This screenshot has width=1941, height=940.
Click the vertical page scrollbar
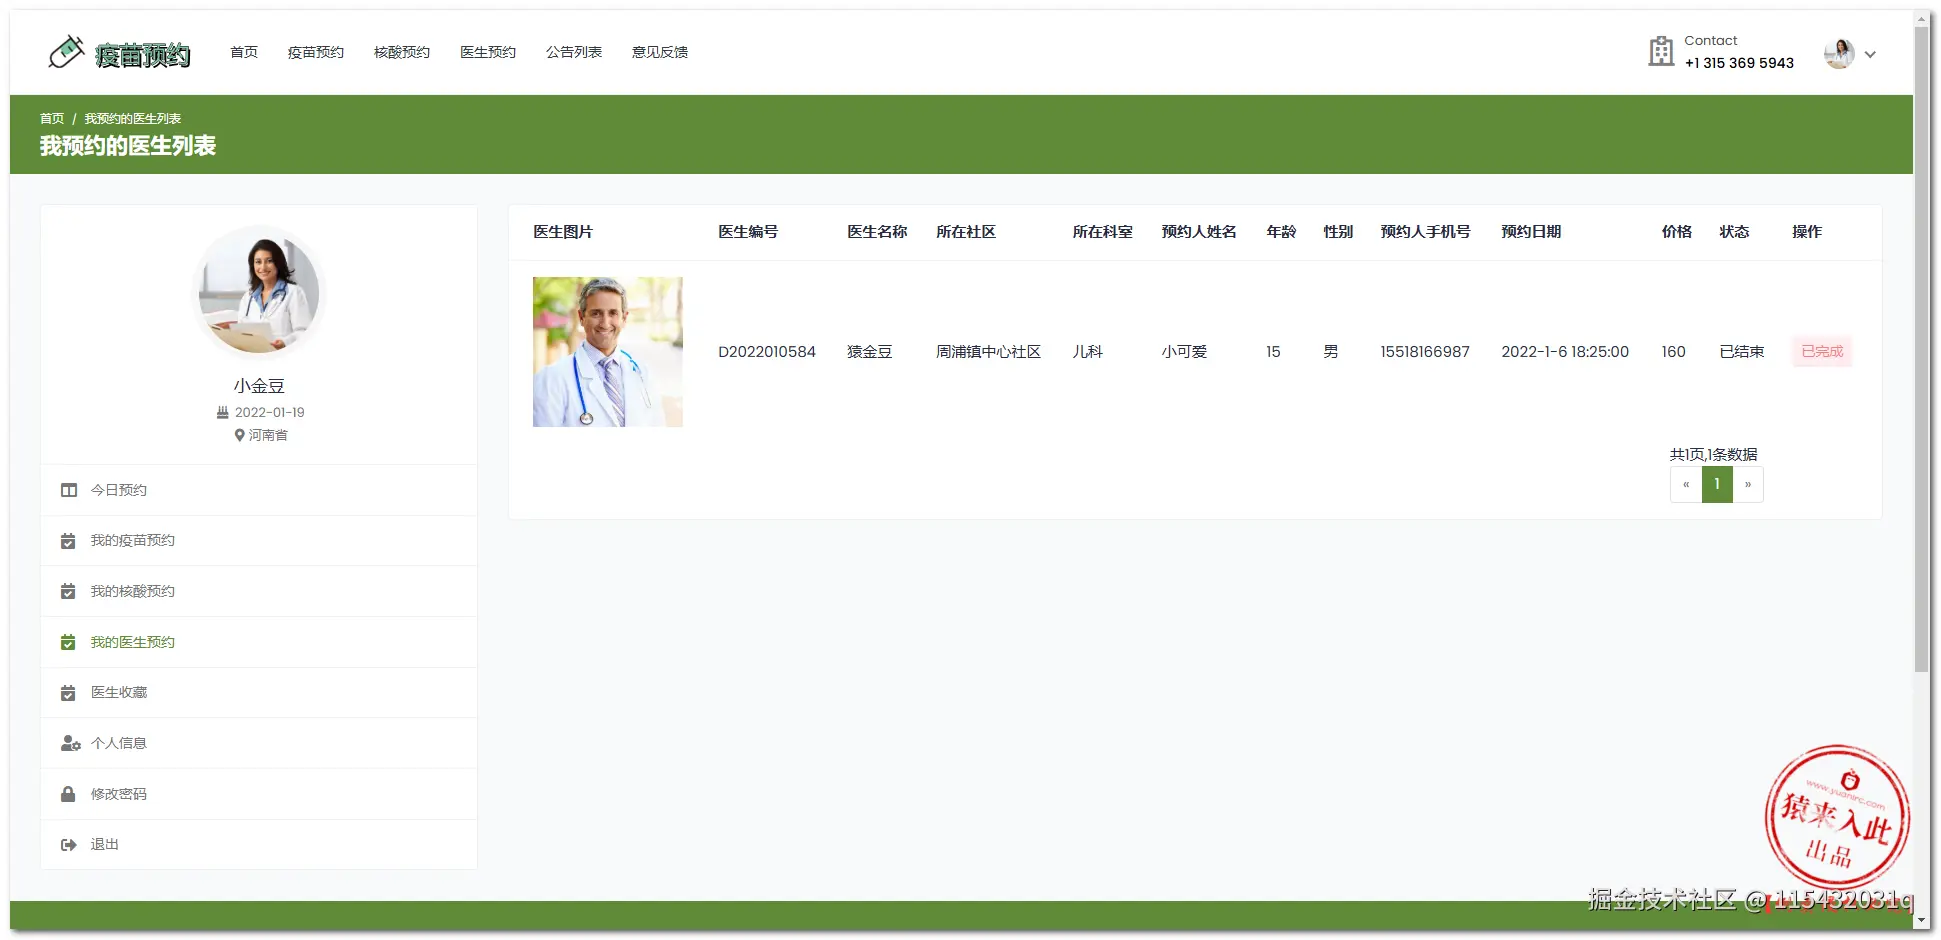(x=1922, y=350)
